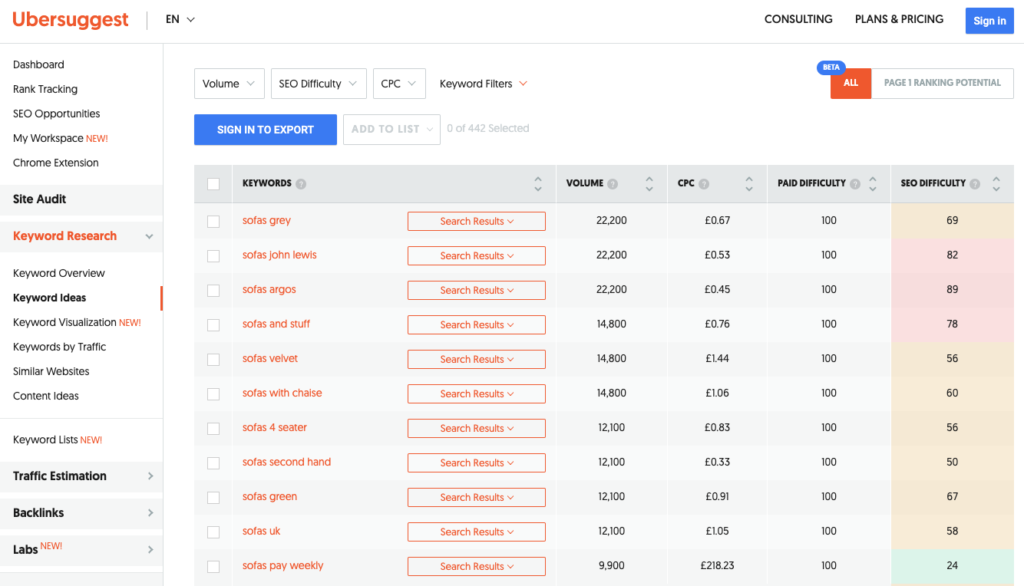Open the sofas with chaise keyword link
1024x586 pixels.
[x=282, y=393]
